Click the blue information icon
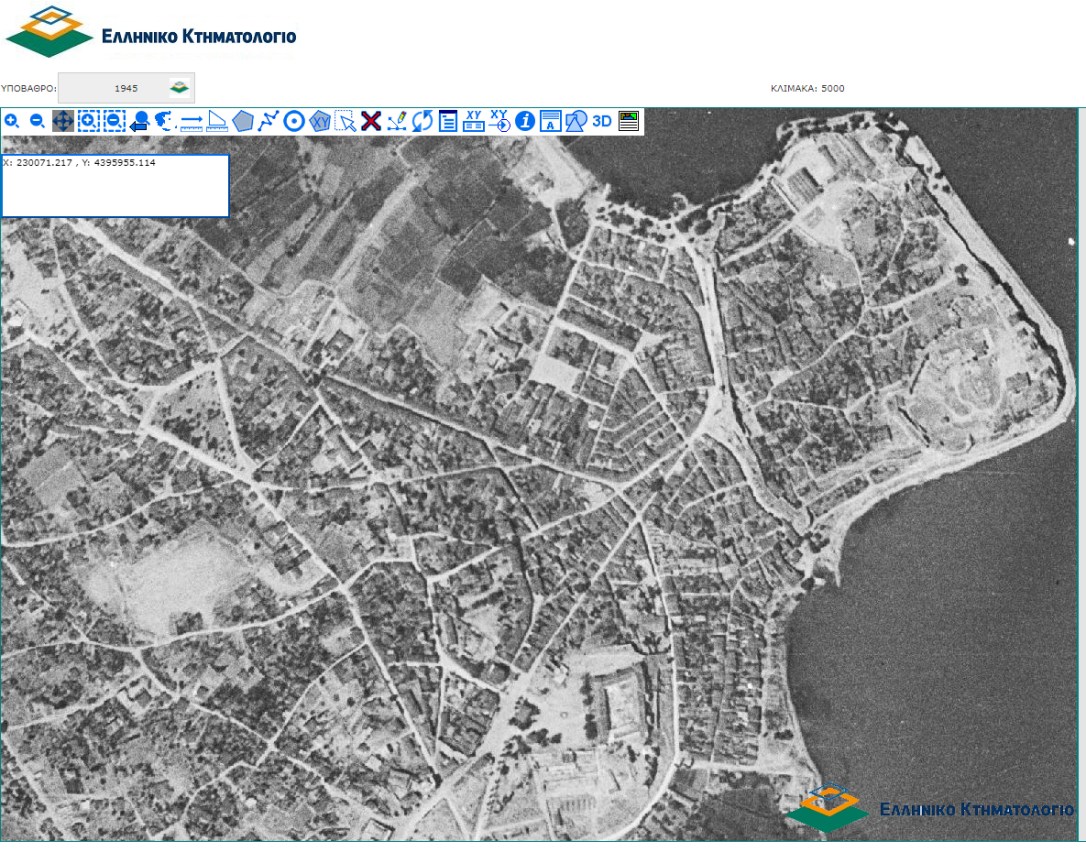 pos(525,121)
